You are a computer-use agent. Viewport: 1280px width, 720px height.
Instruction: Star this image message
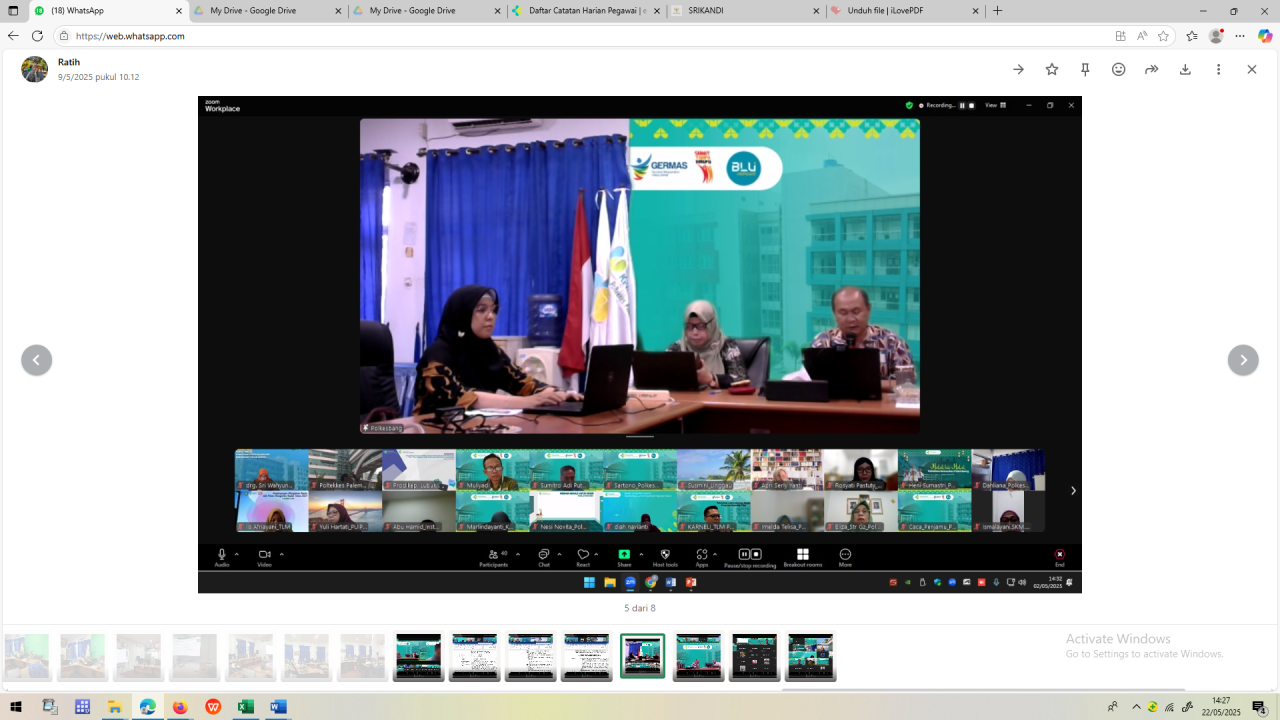click(1052, 69)
